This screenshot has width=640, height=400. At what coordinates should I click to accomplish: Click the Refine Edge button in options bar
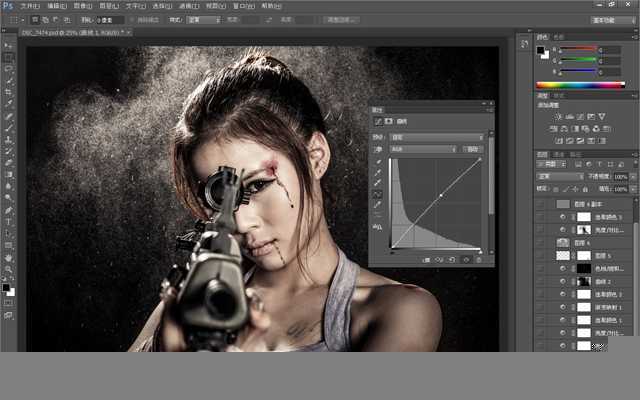(x=341, y=20)
